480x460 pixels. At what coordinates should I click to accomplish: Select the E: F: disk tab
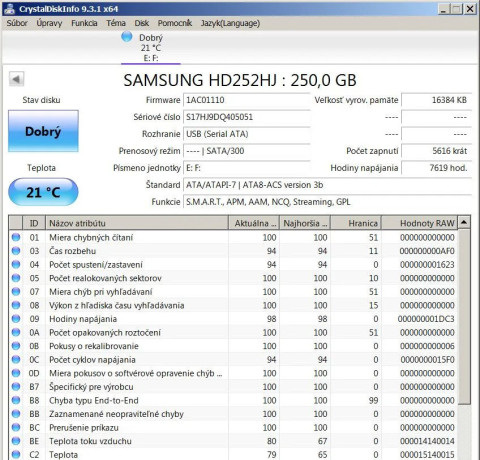point(151,47)
